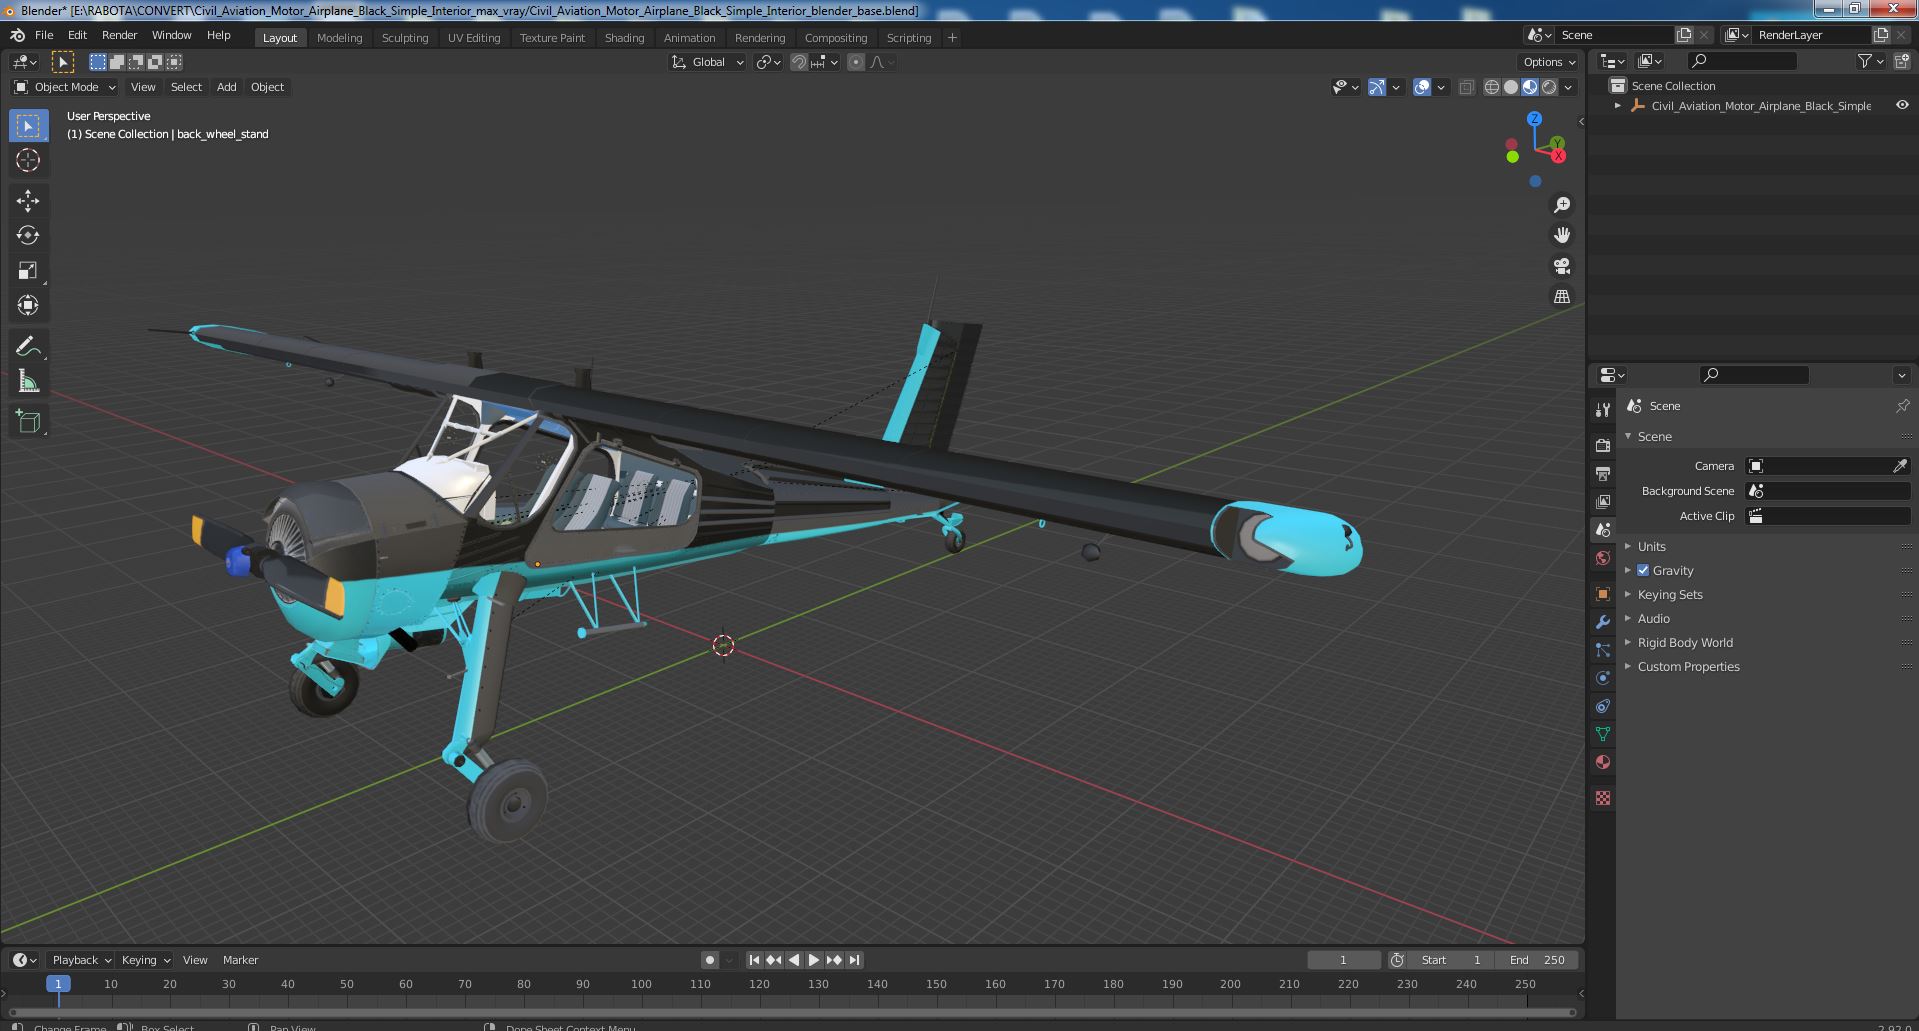Click the zoom viewport icon
The height and width of the screenshot is (1031, 1919).
(x=1561, y=205)
